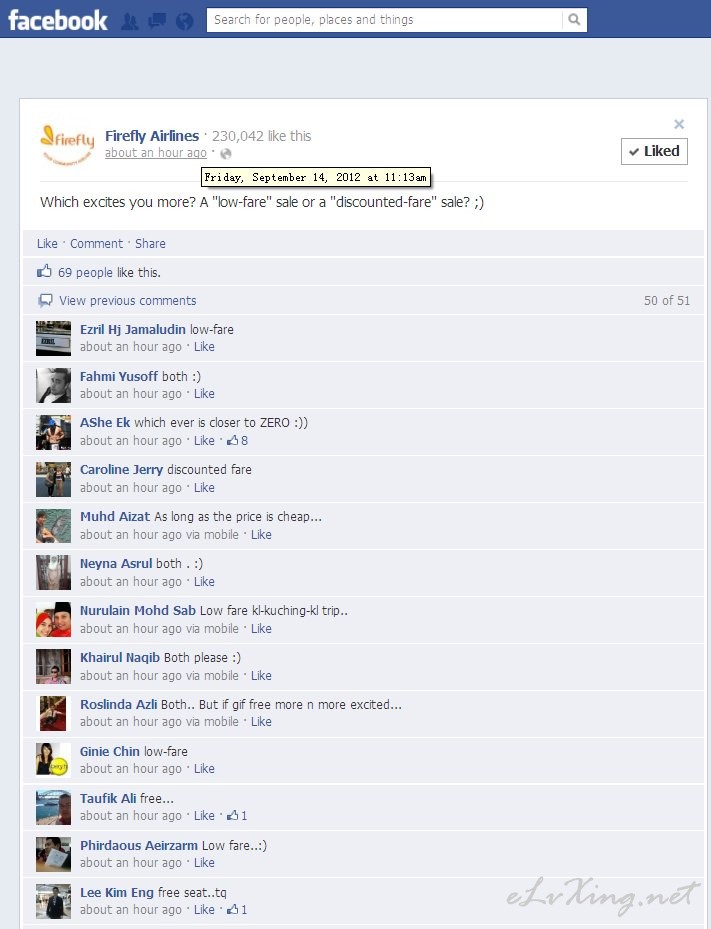Click the public audience globe icon near timestamp
The image size is (711, 929).
226,154
